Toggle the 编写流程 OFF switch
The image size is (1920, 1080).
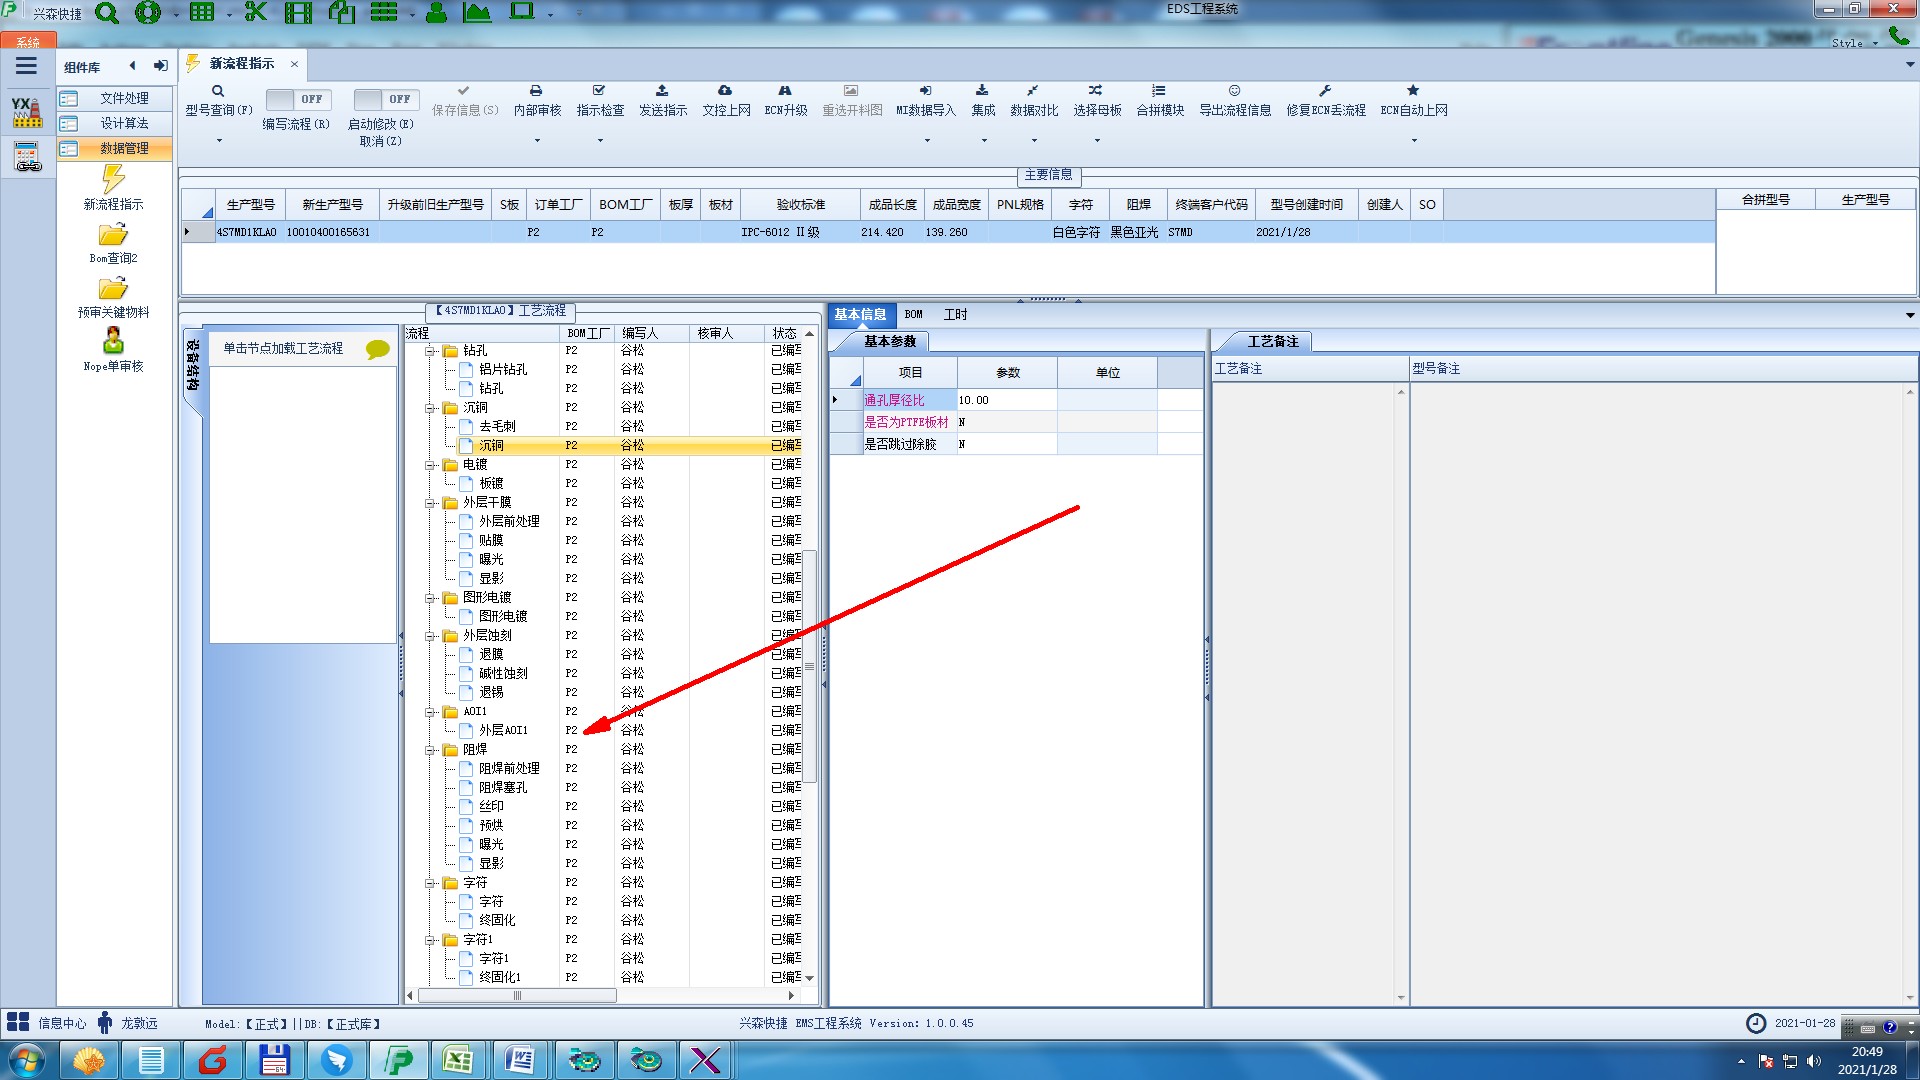point(295,99)
